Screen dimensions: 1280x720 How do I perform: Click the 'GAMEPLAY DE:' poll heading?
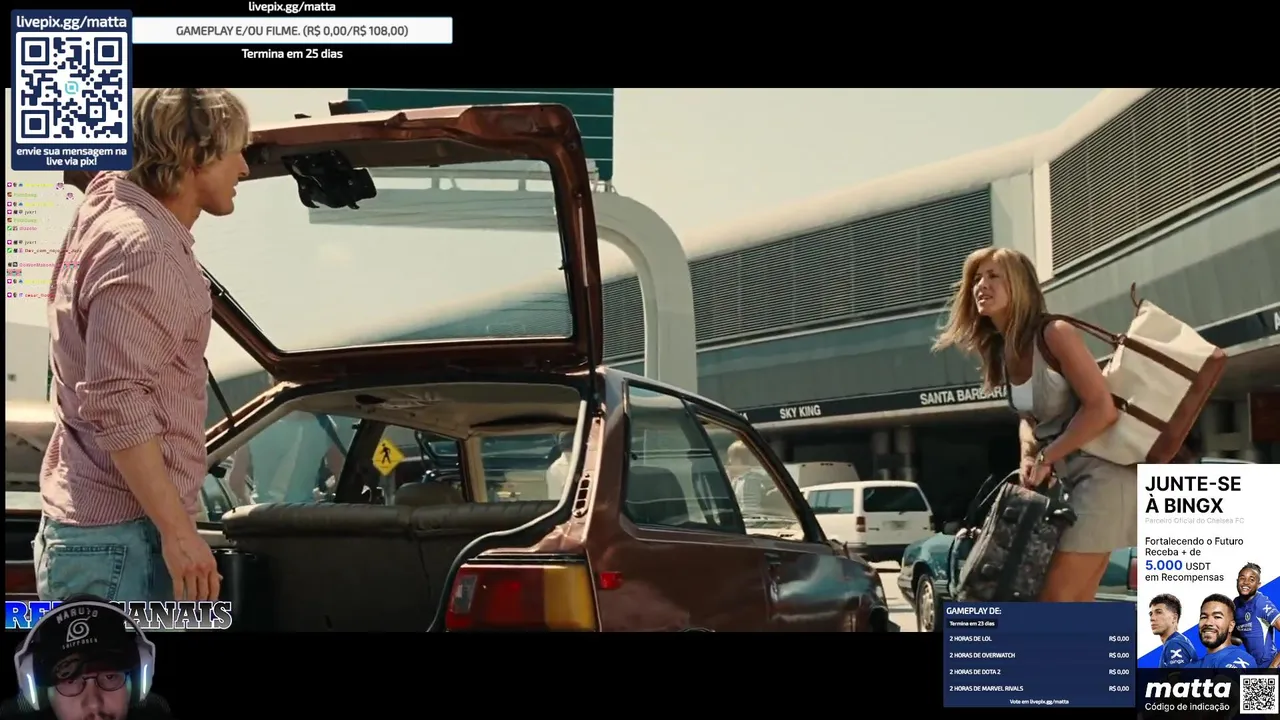click(x=973, y=611)
